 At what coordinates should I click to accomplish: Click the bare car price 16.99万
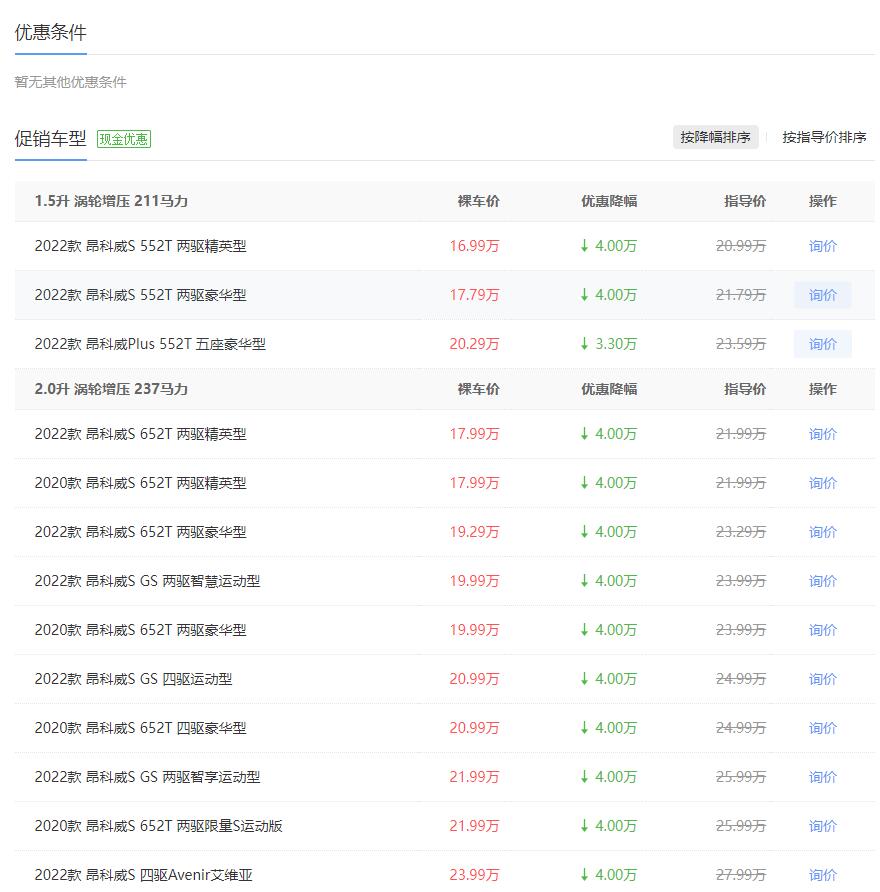coord(474,246)
